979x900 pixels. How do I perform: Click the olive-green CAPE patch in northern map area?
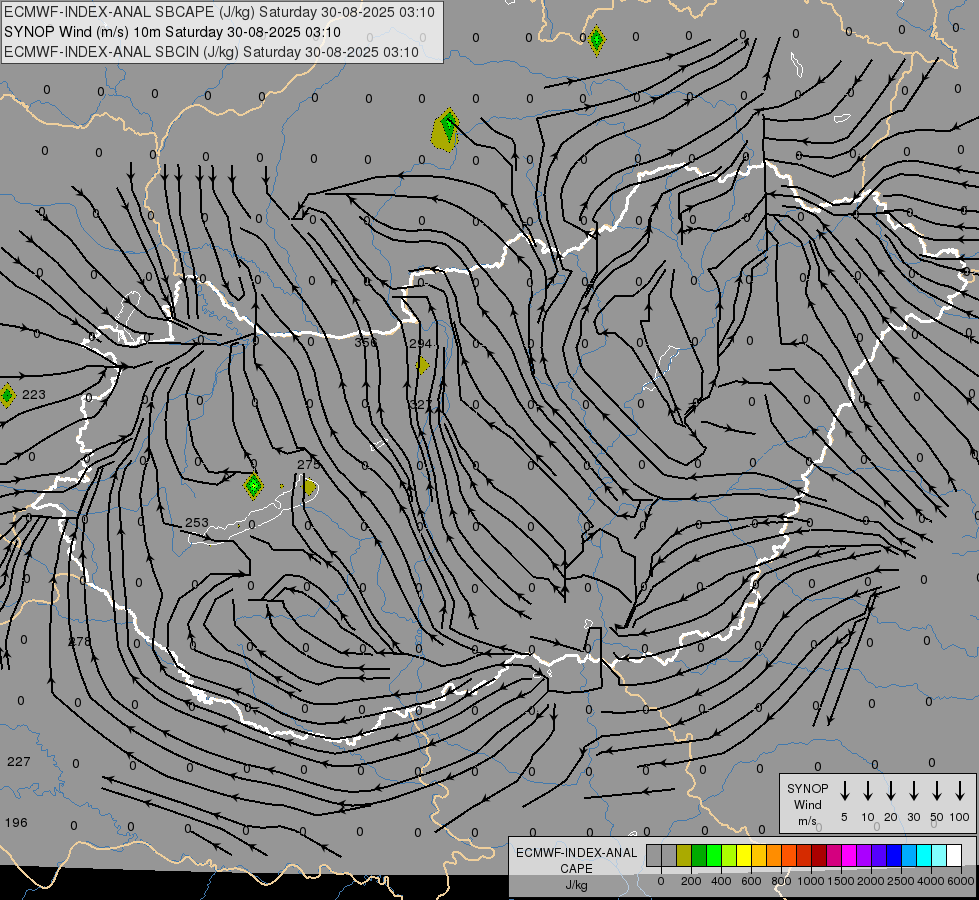[x=445, y=130]
